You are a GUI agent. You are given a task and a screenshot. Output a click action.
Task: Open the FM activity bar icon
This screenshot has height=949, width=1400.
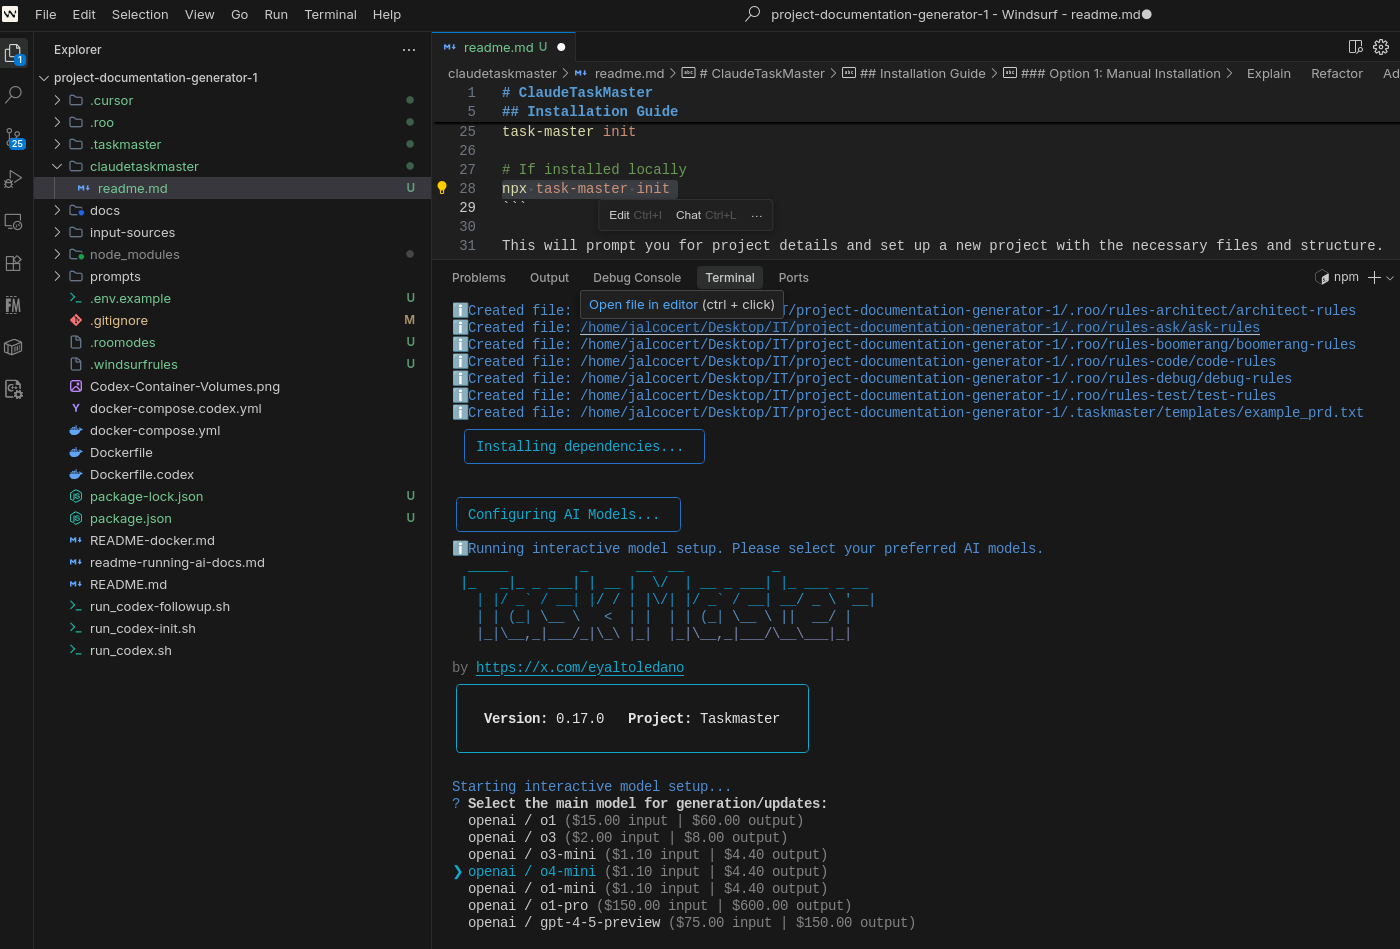pyautogui.click(x=14, y=305)
